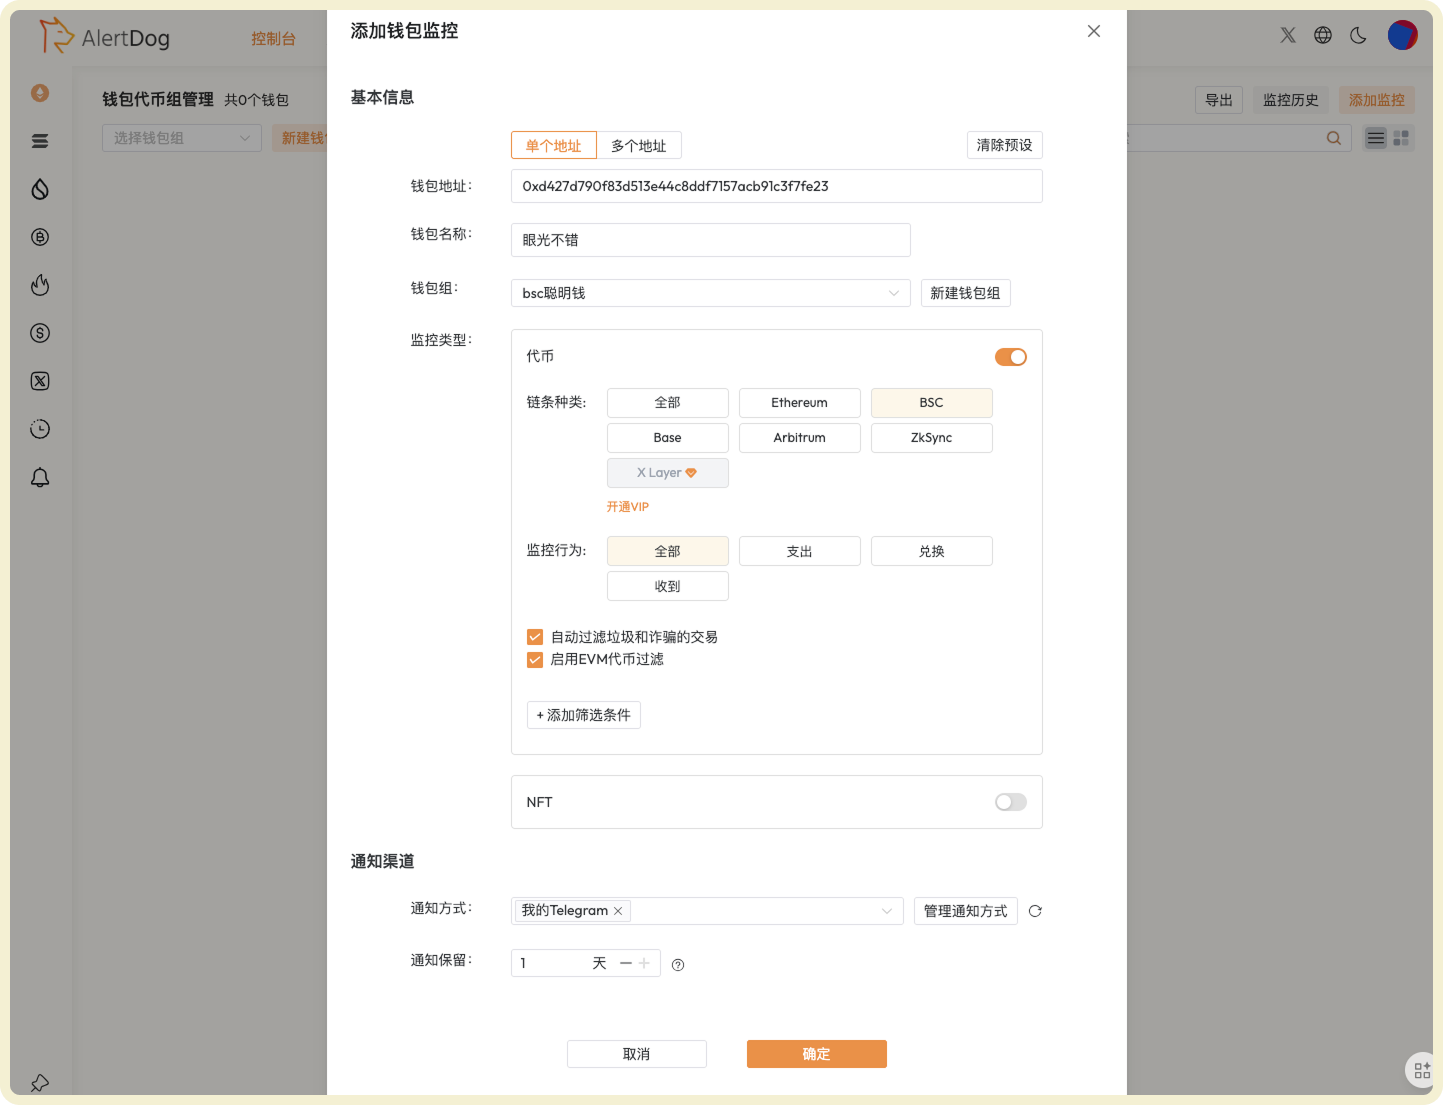1443x1105 pixels.
Task: Switch to list view icon
Action: point(1376,138)
